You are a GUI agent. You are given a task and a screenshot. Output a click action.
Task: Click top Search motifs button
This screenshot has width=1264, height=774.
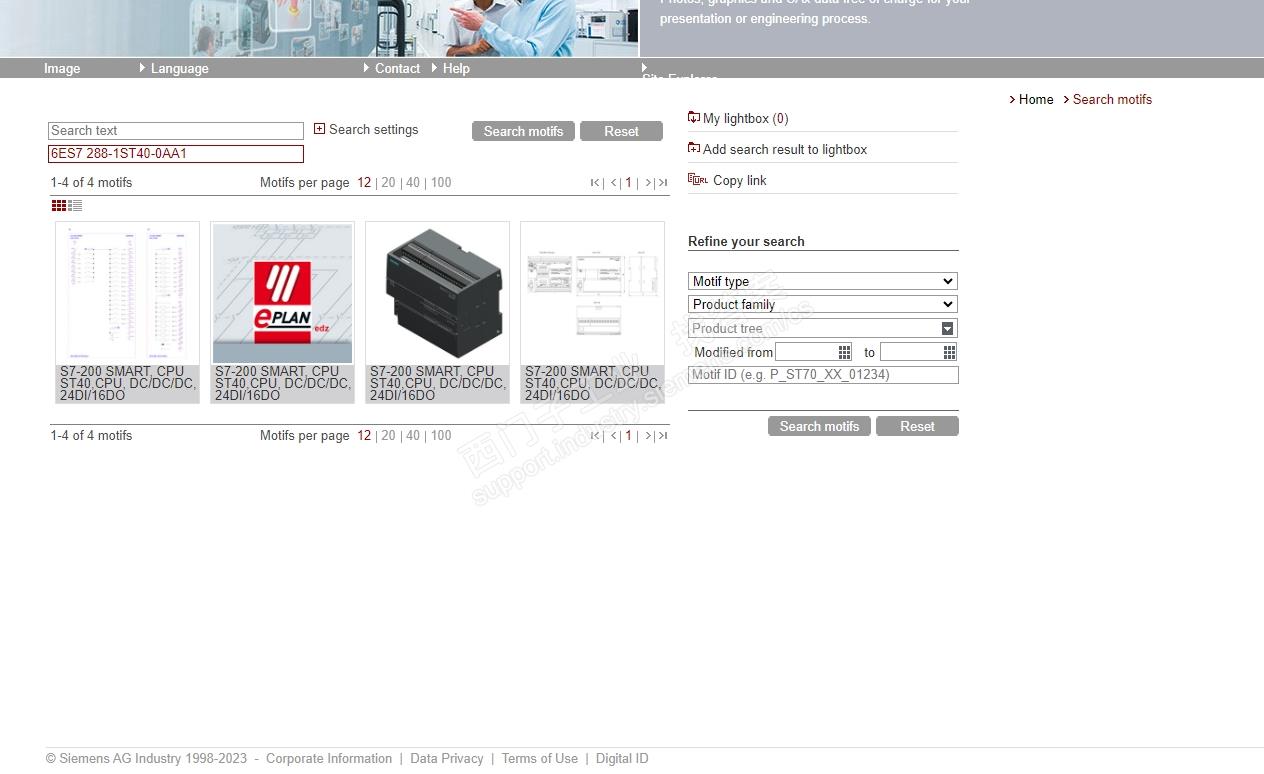tap(523, 131)
